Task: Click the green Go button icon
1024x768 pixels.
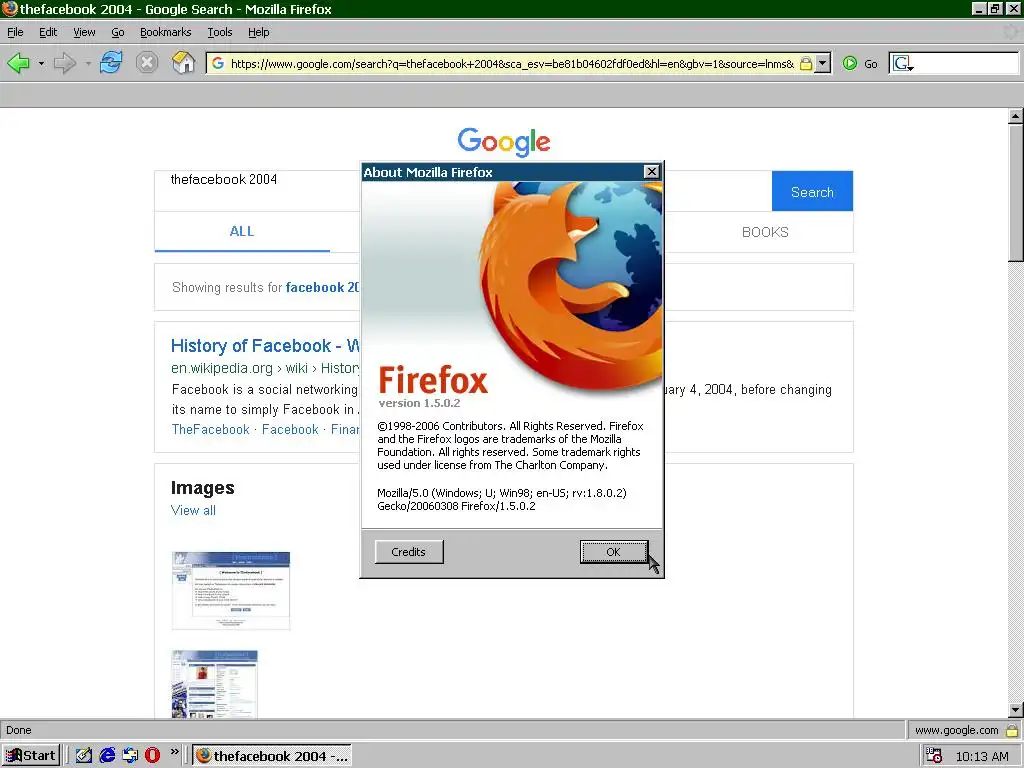Action: [850, 63]
